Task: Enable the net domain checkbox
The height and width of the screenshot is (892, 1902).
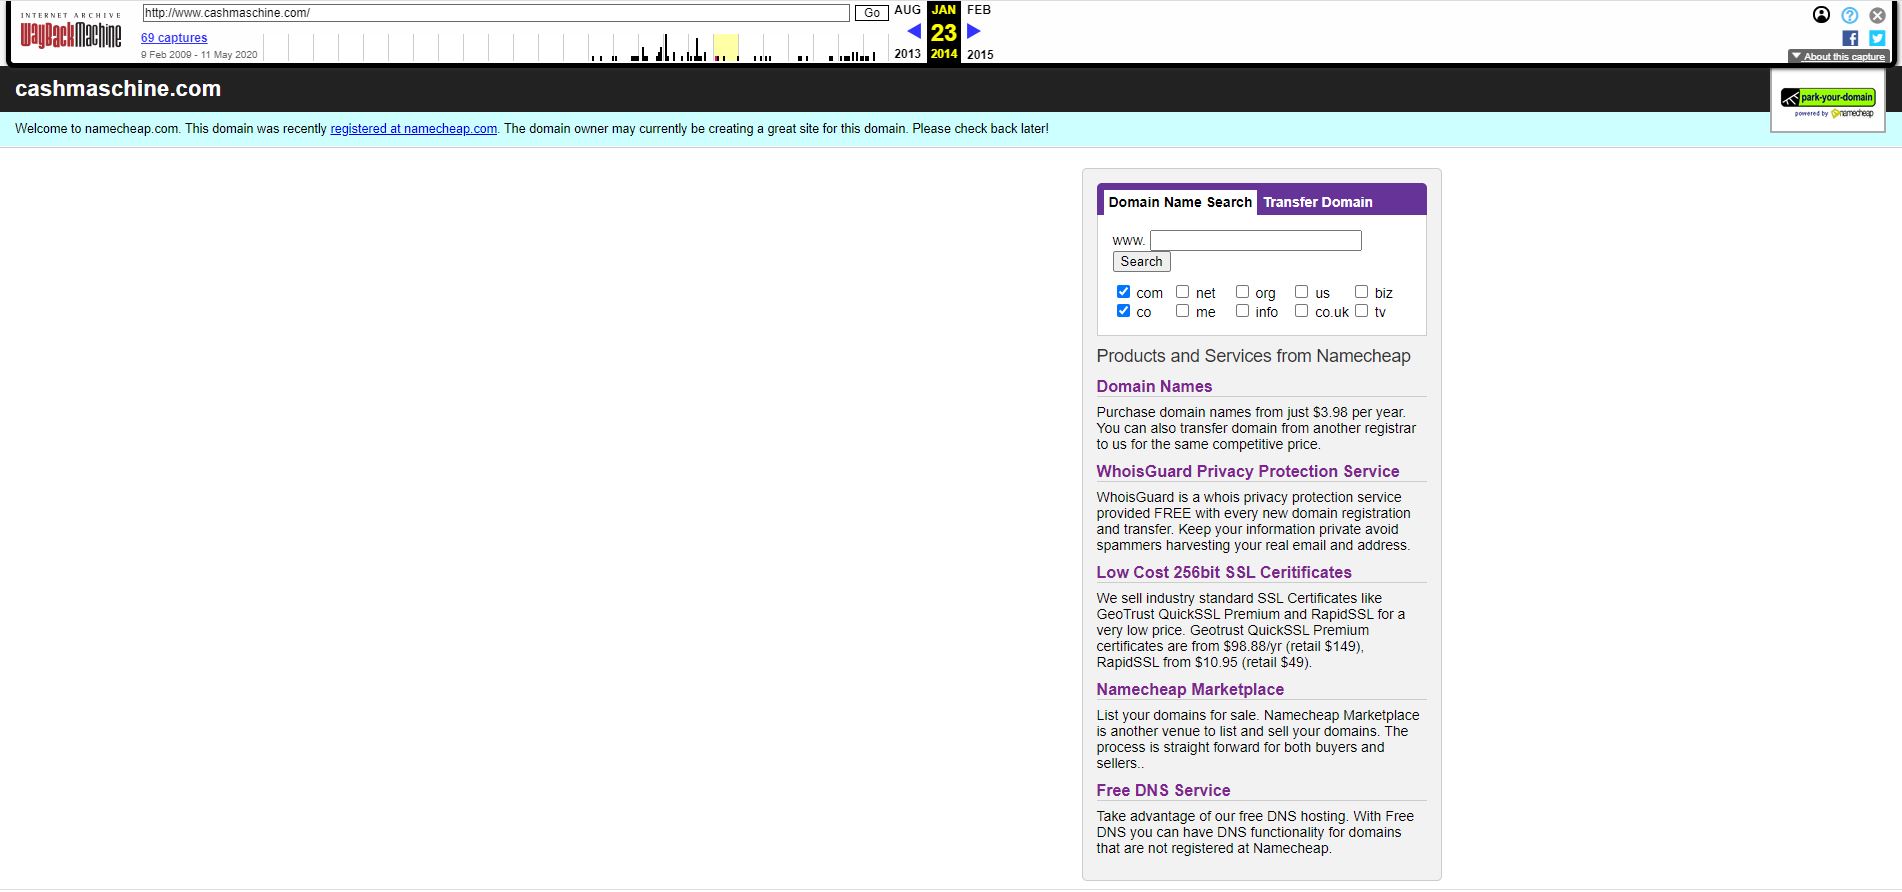Action: [1183, 292]
